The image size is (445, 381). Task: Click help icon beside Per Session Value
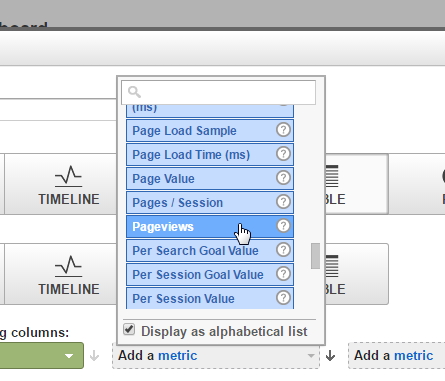[283, 298]
